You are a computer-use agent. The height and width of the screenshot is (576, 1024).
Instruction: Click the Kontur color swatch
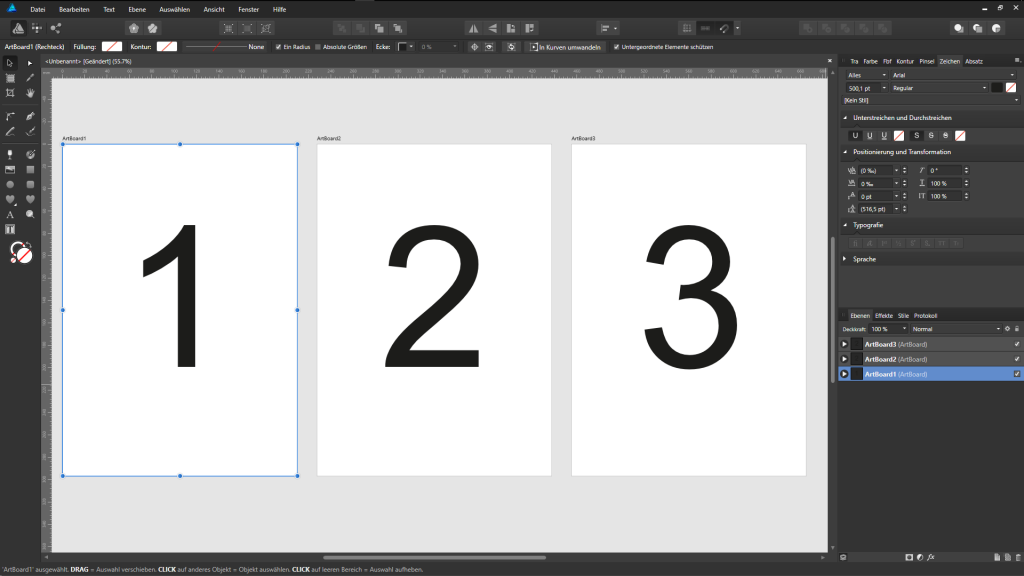(x=165, y=46)
